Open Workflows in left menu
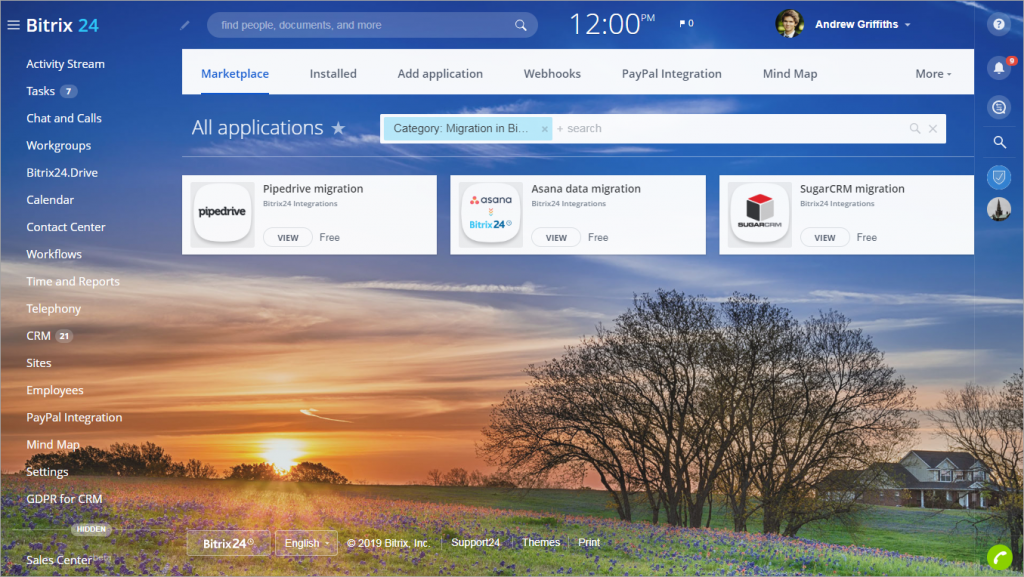This screenshot has width=1024, height=577. click(x=54, y=254)
